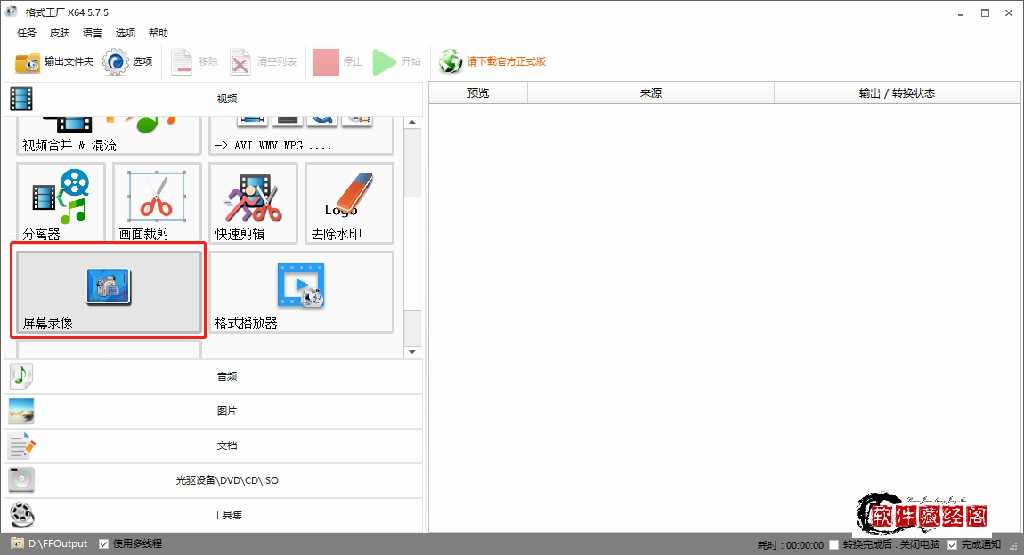
Task: Launch the 格式播放器 player
Action: [301, 292]
